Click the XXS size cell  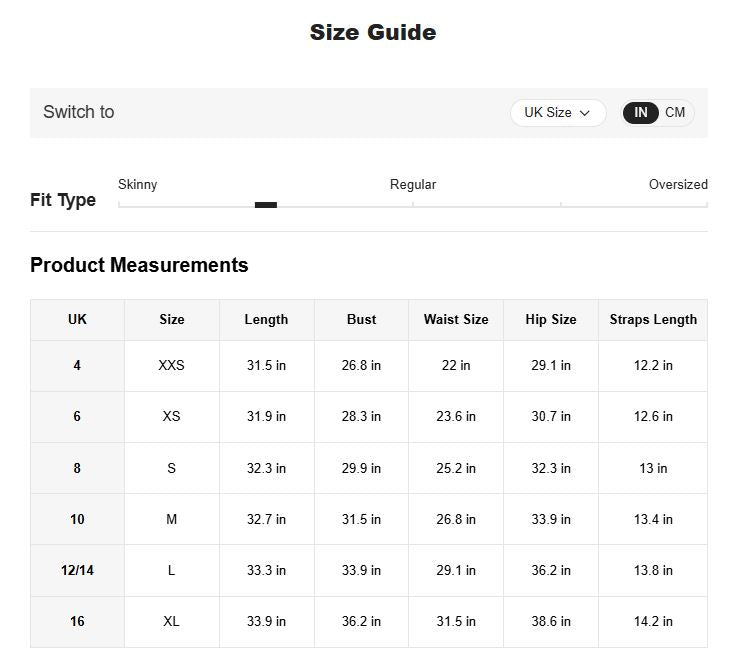point(171,366)
